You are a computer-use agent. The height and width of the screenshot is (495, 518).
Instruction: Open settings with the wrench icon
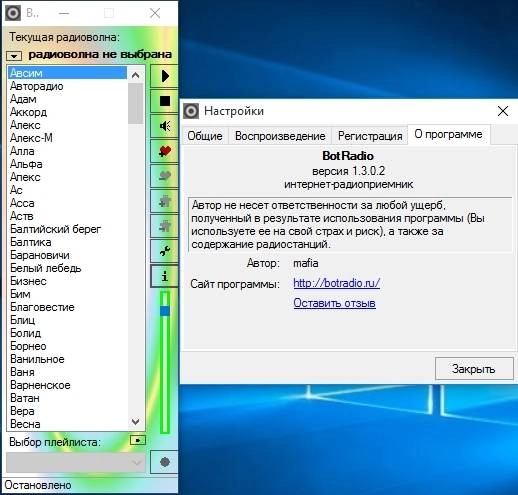(x=164, y=251)
